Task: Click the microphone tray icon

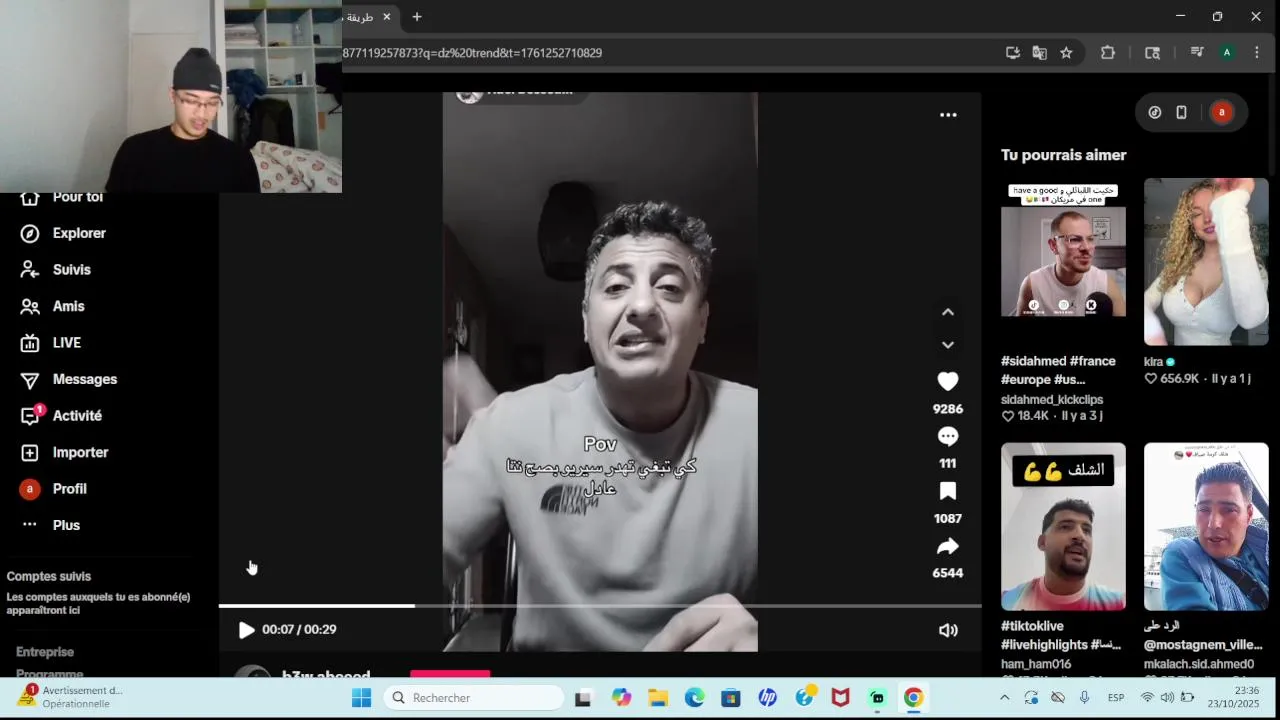Action: pyautogui.click(x=1084, y=698)
